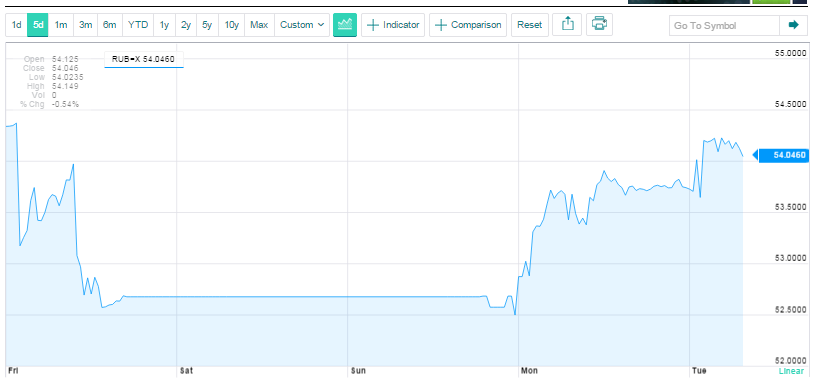The image size is (819, 382).
Task: Click the 52.5000 price axis label
Action: 790,310
